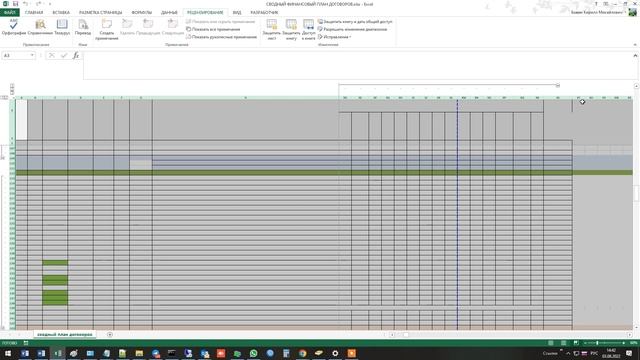This screenshot has height=360, width=640.
Task: Switch to the РАЗРАБОТЧИК tab
Action: (264, 13)
